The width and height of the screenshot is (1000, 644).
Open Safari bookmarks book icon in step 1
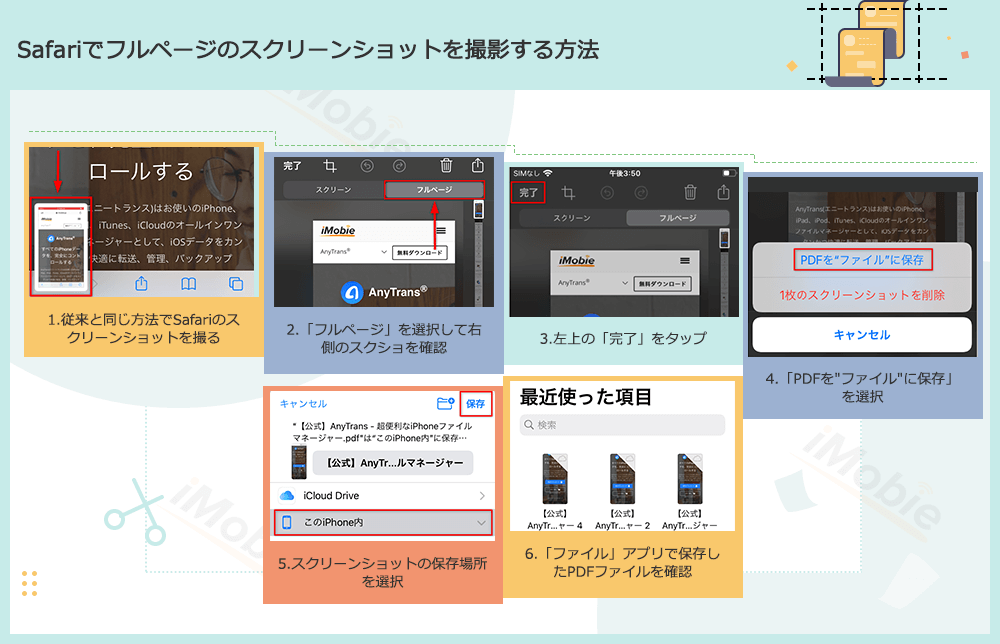coord(188,284)
